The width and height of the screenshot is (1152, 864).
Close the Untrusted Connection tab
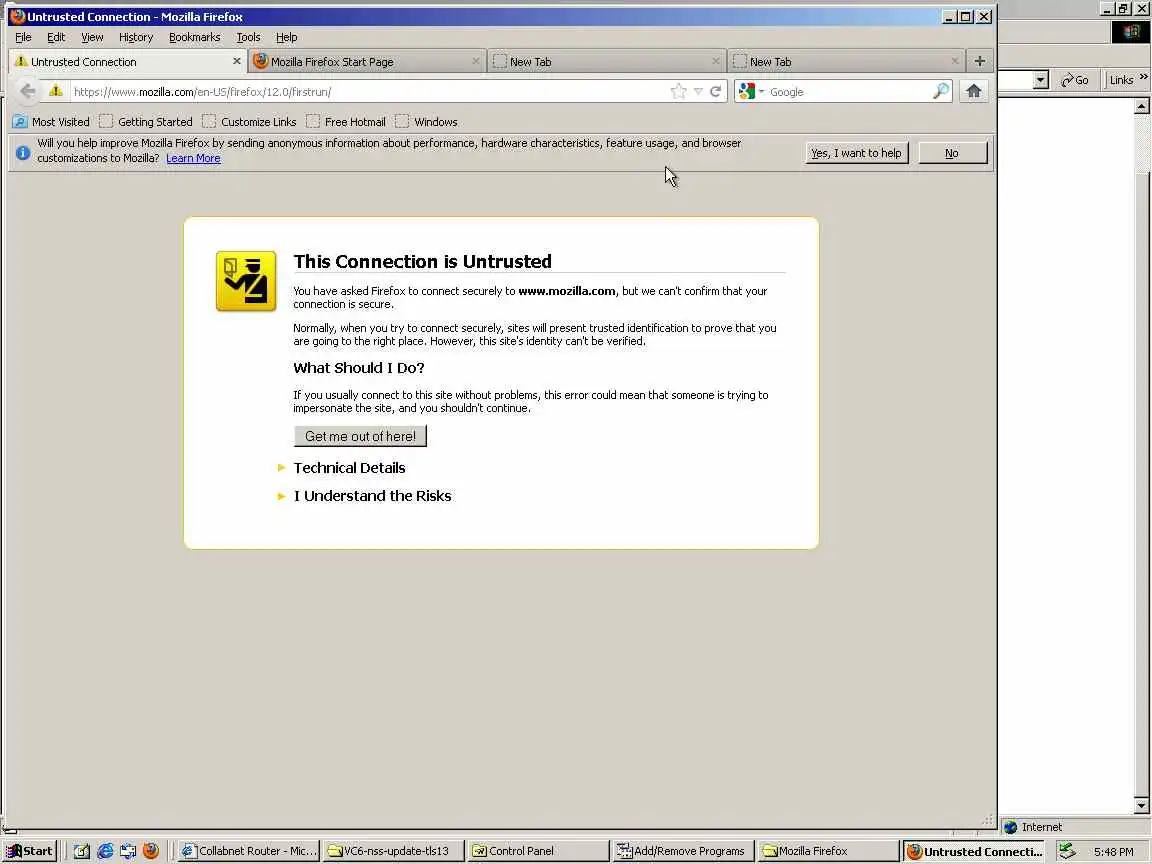tap(237, 61)
